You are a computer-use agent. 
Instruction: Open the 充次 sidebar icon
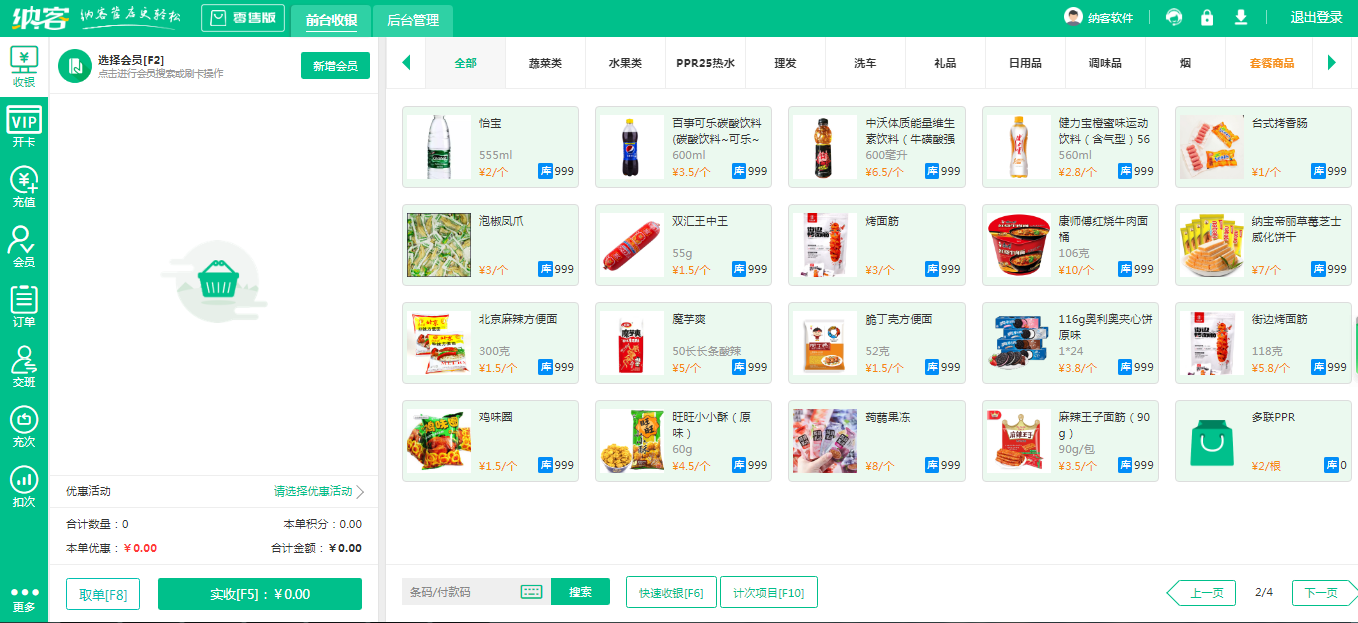[x=24, y=427]
